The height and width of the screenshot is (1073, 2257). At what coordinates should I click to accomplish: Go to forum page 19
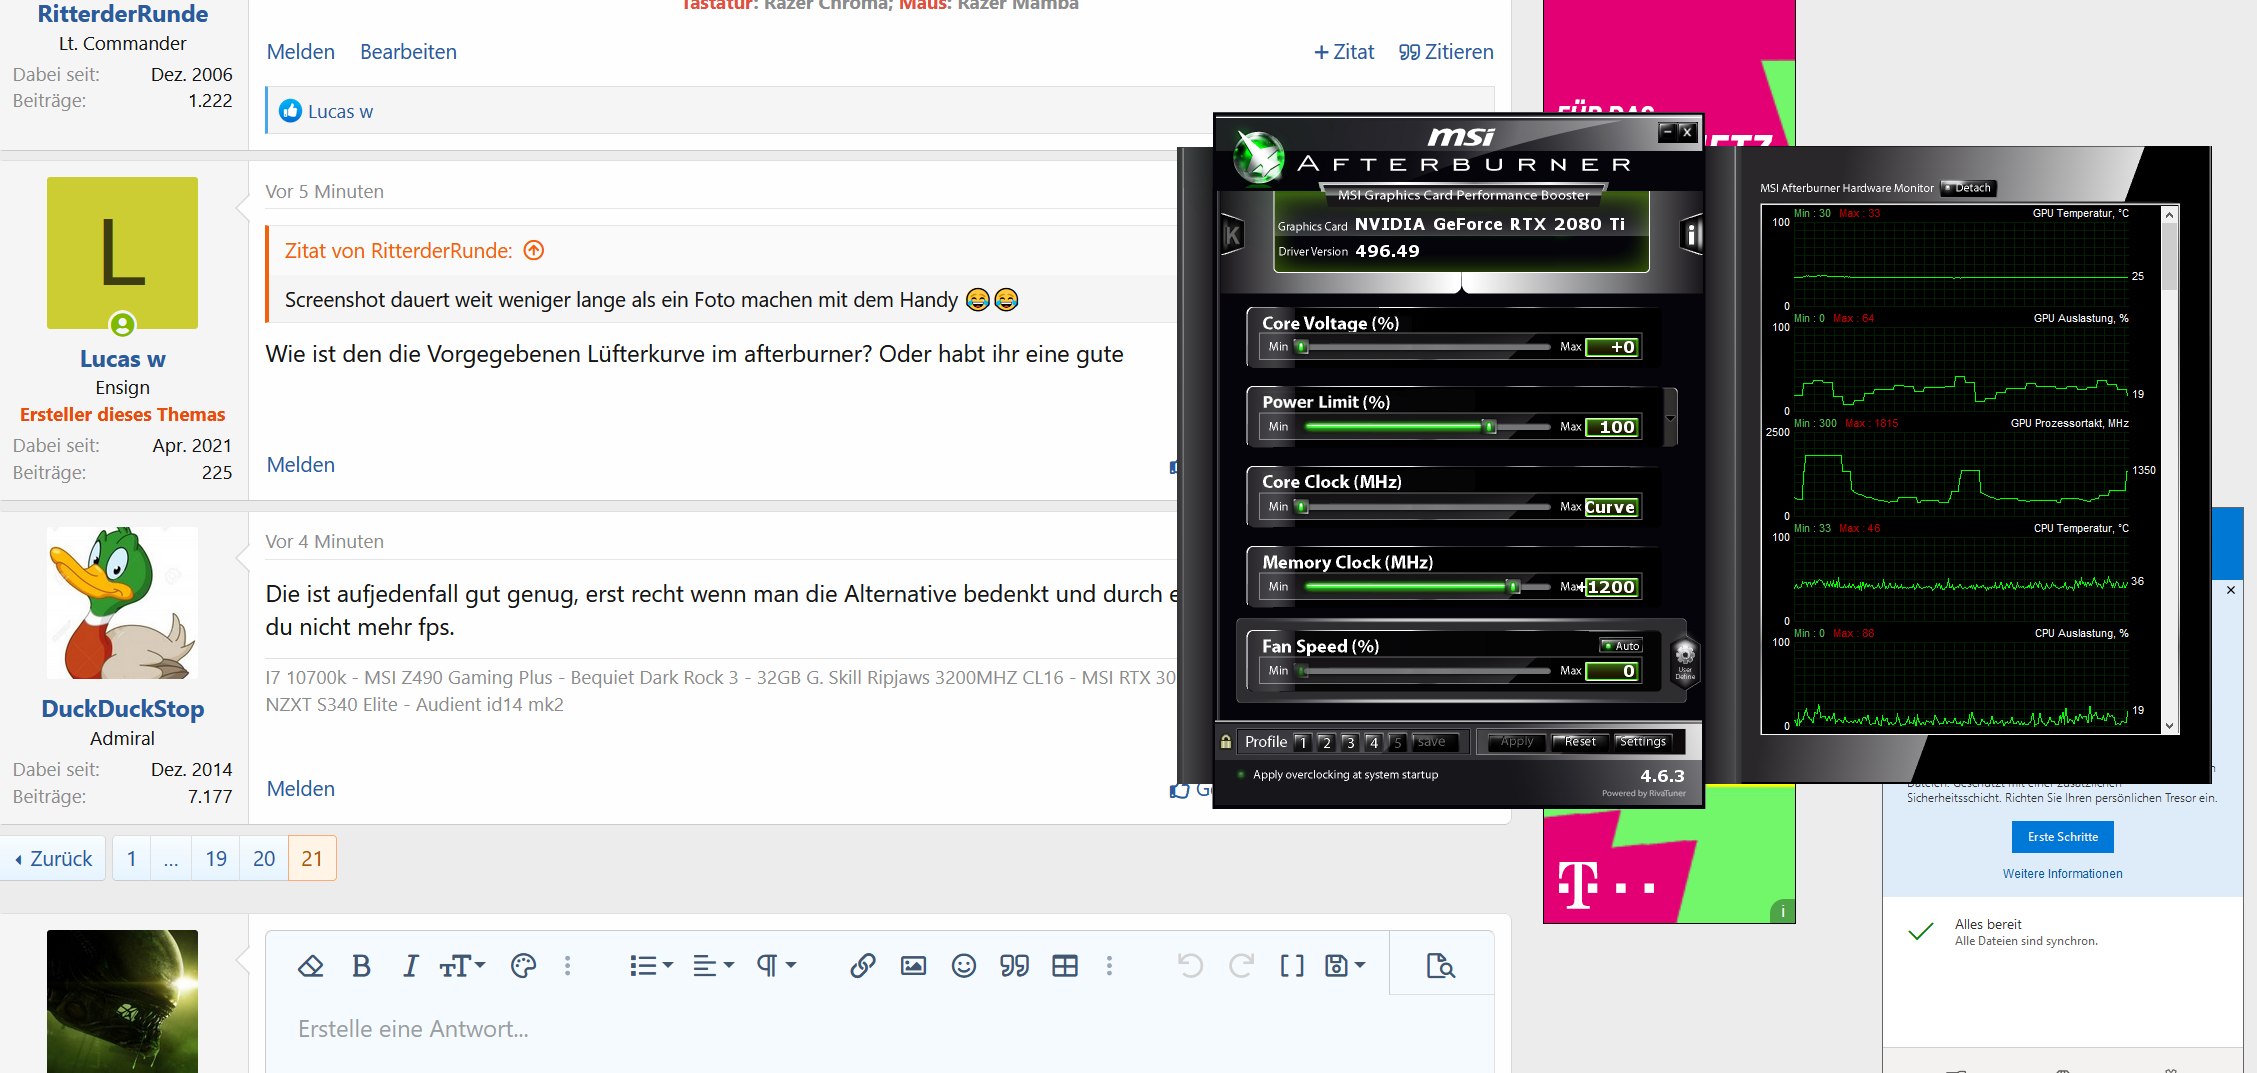click(x=216, y=858)
